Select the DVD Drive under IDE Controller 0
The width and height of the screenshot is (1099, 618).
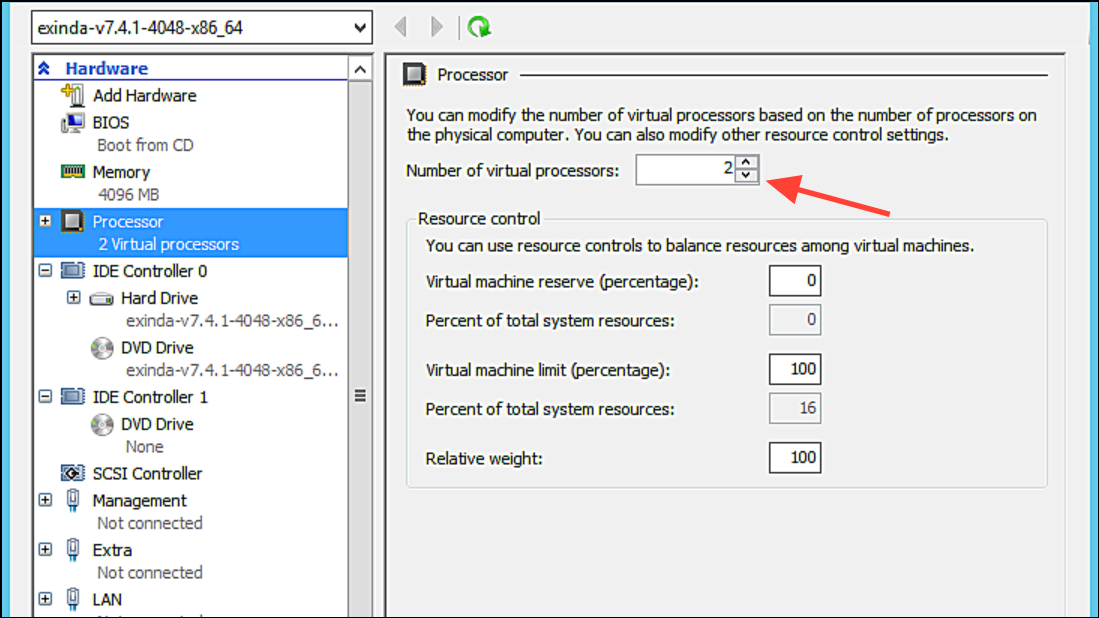pos(157,348)
